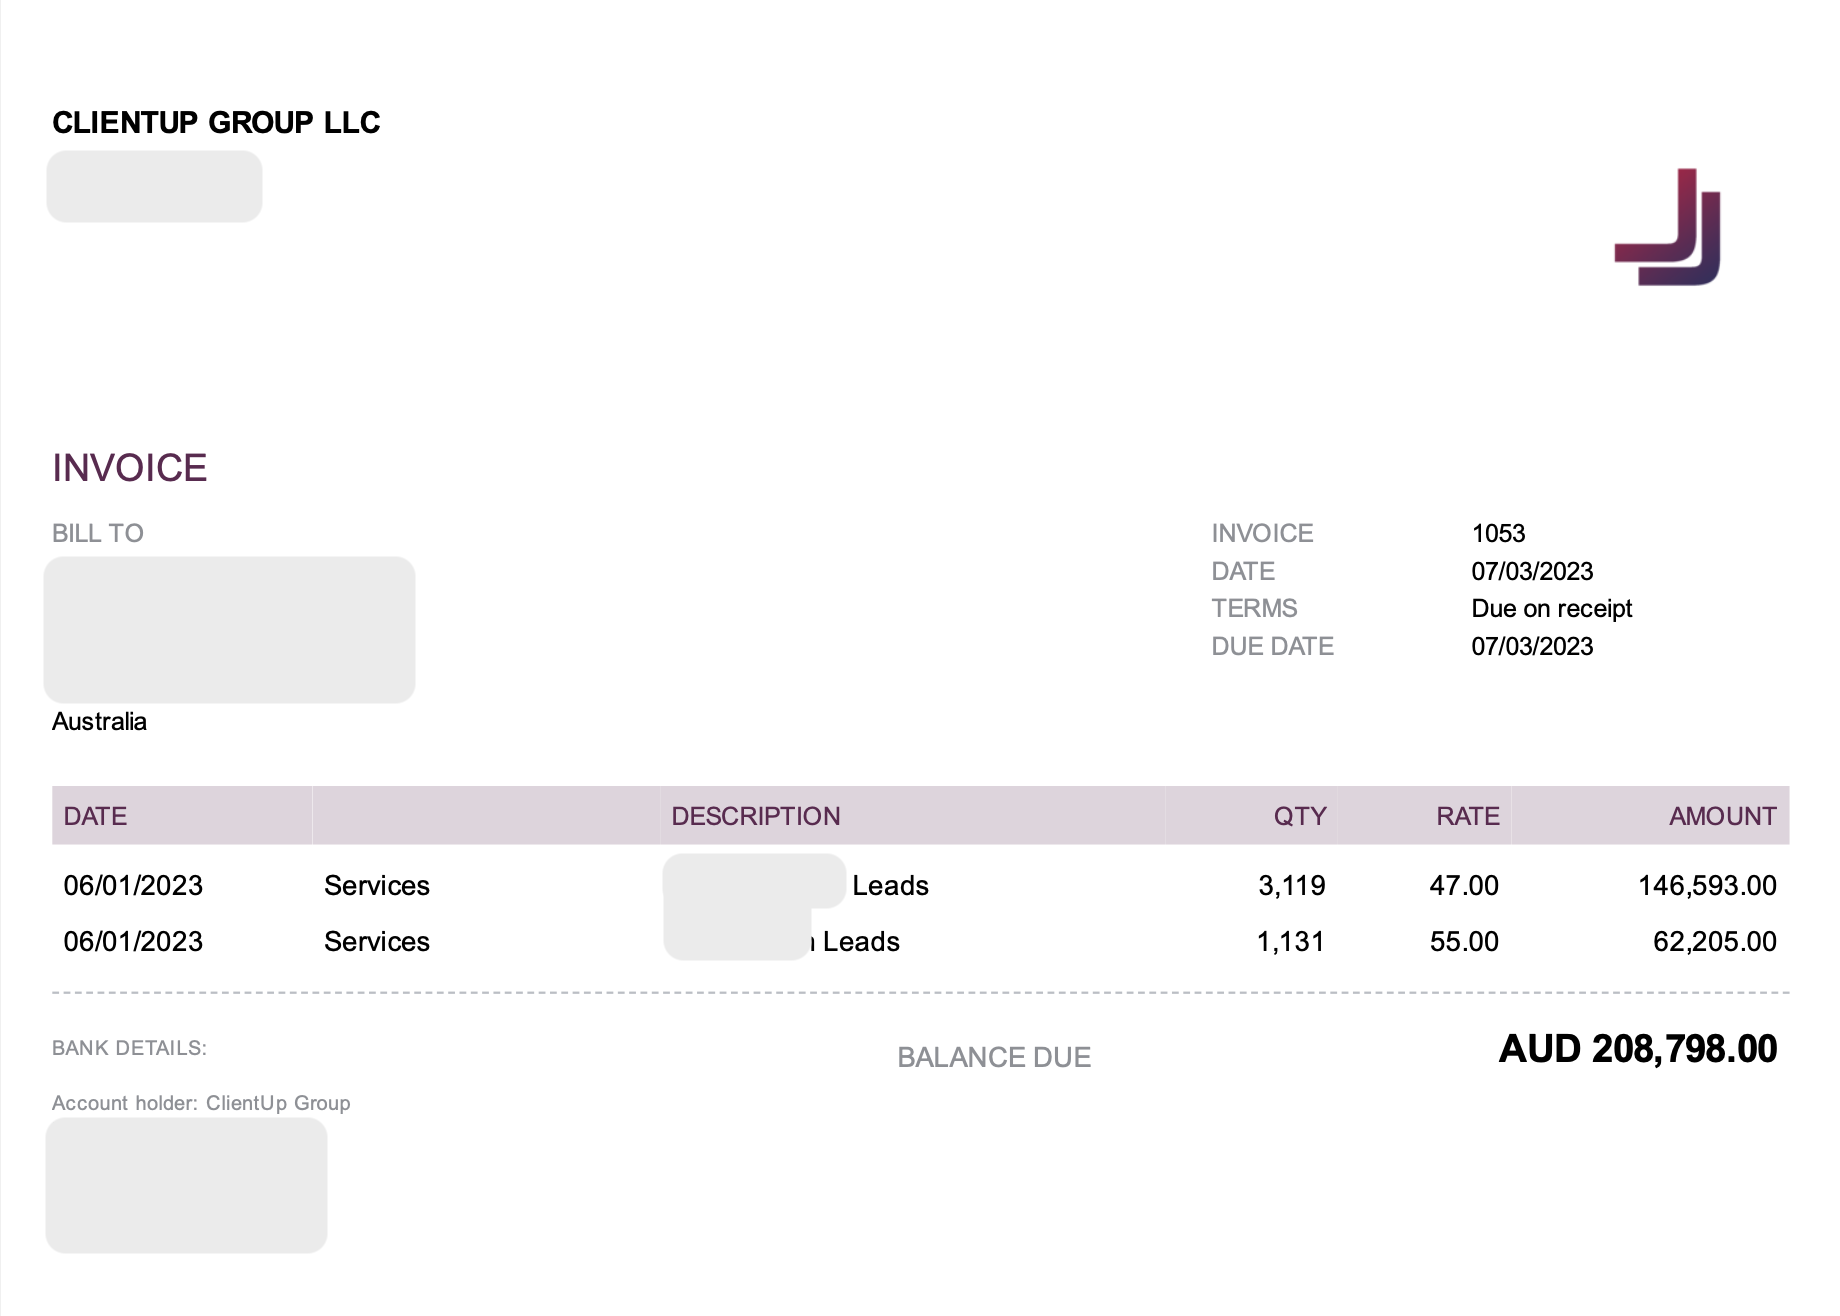Click the 146,593.00 amount
The image size is (1840, 1316).
pos(1706,885)
